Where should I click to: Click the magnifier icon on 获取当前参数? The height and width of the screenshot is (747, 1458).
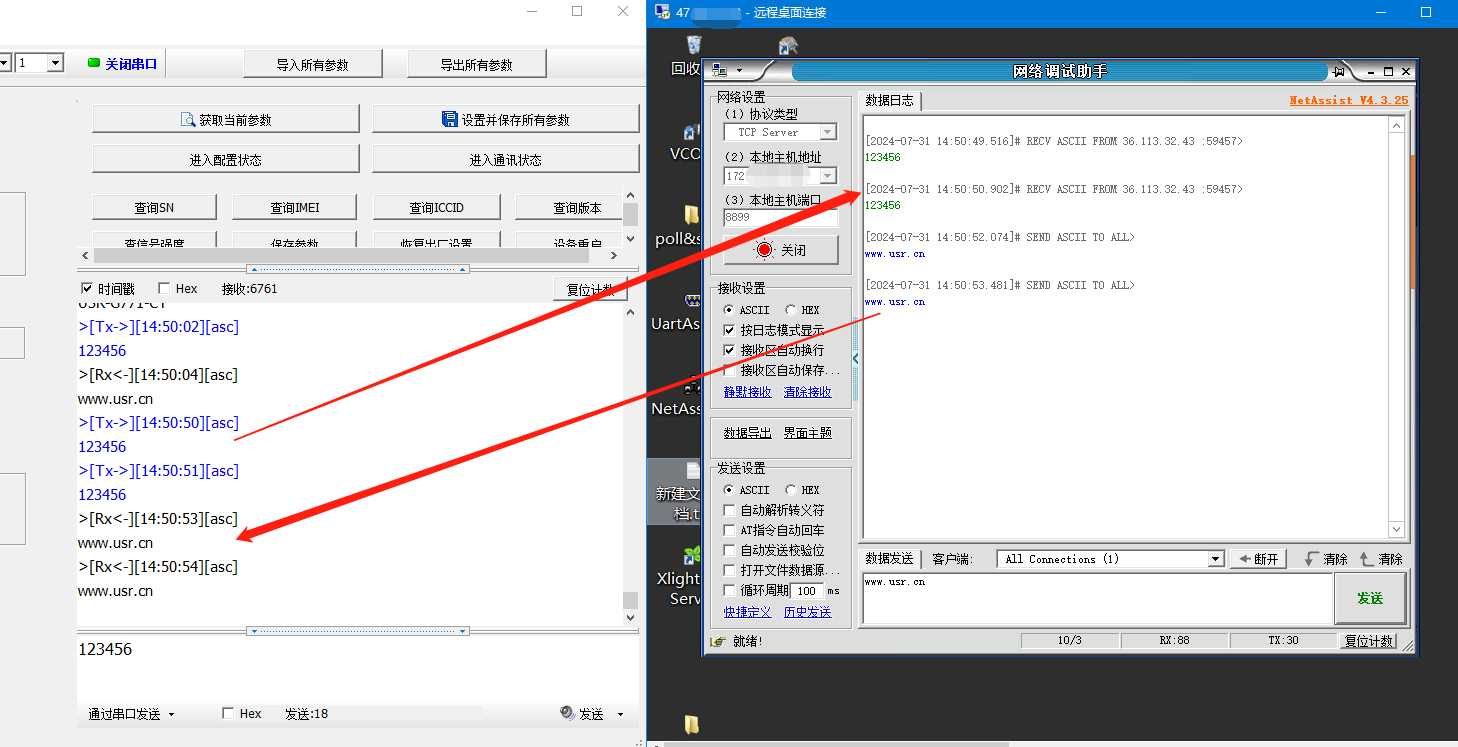coord(188,120)
